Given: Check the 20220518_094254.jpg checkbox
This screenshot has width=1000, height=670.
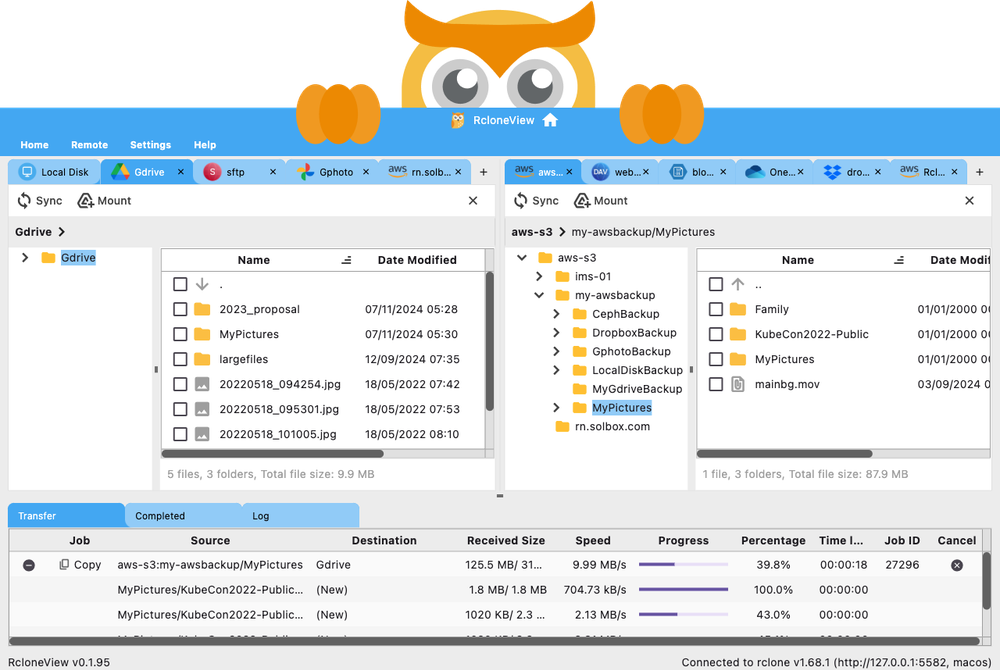Looking at the screenshot, I should (180, 384).
